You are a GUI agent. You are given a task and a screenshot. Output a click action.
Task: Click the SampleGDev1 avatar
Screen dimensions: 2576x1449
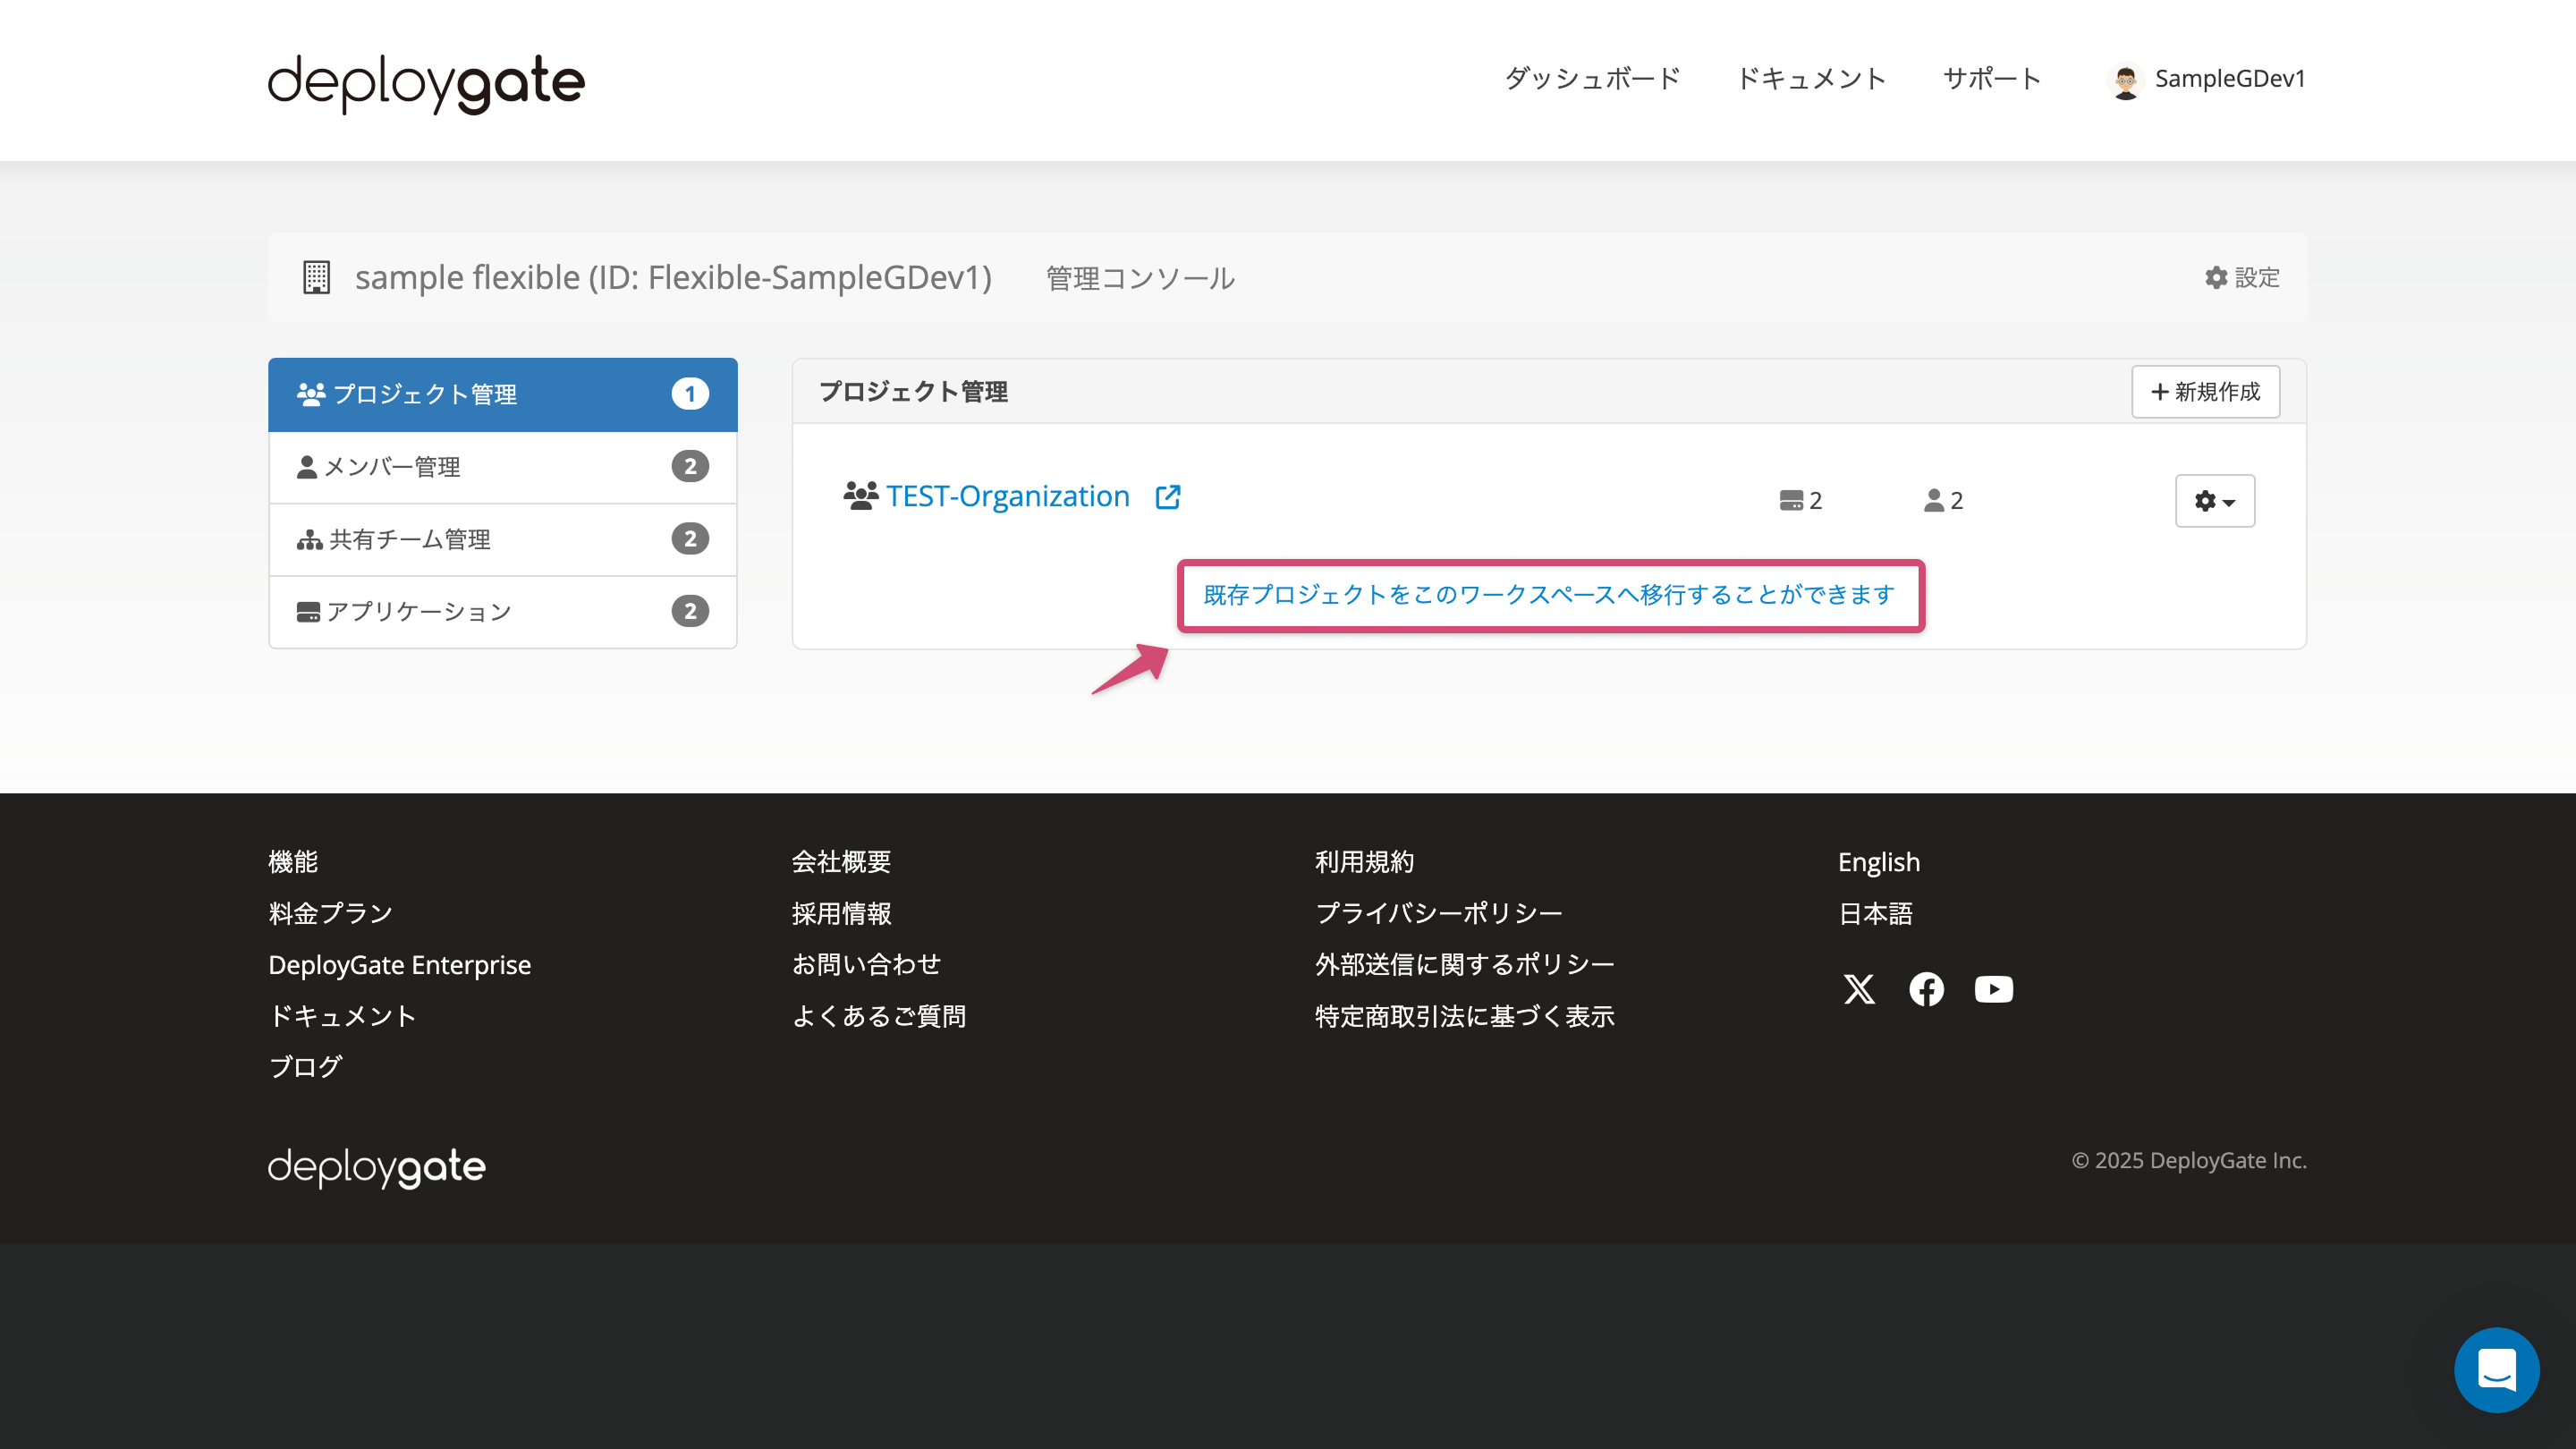point(2128,80)
